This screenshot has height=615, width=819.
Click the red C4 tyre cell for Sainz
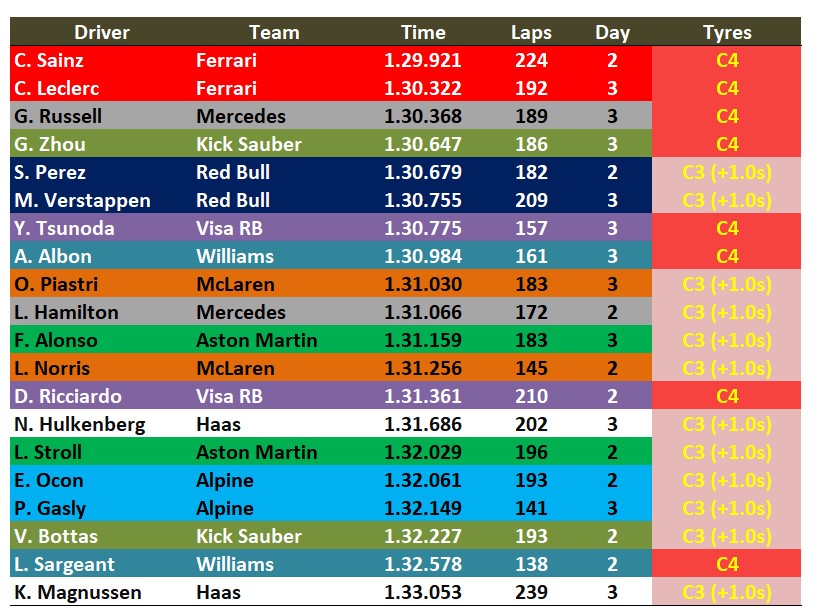click(727, 60)
